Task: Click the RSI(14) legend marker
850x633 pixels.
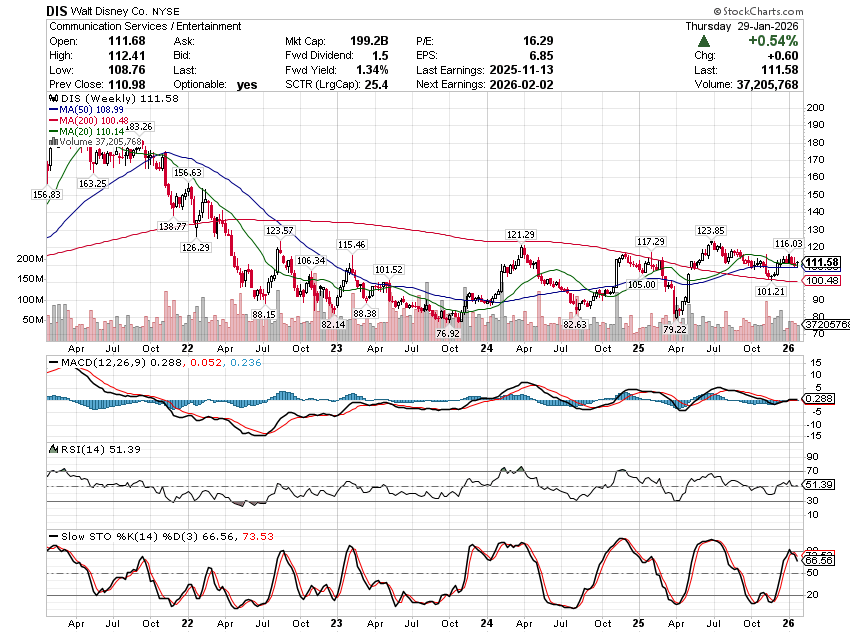Action: [x=52, y=449]
